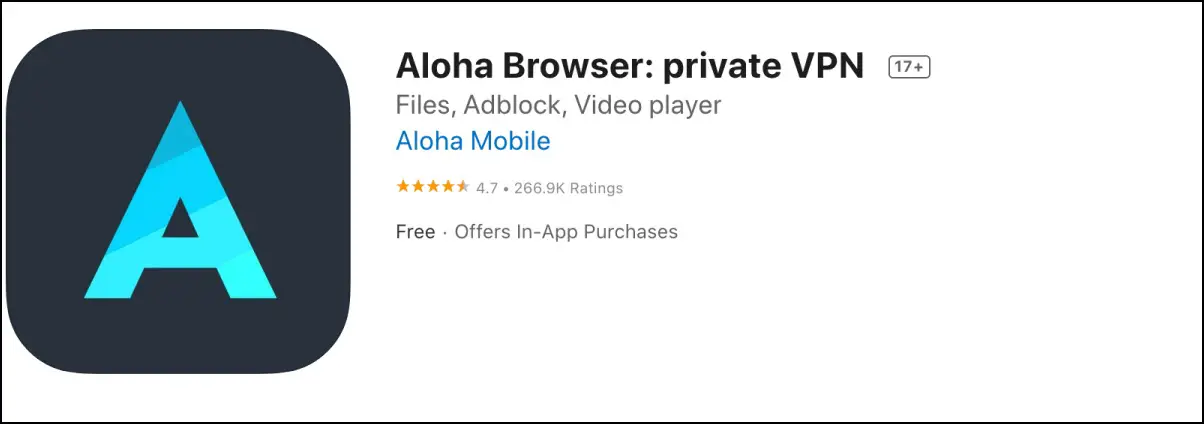
Task: Click the fifth partially filled star
Action: coord(462,187)
